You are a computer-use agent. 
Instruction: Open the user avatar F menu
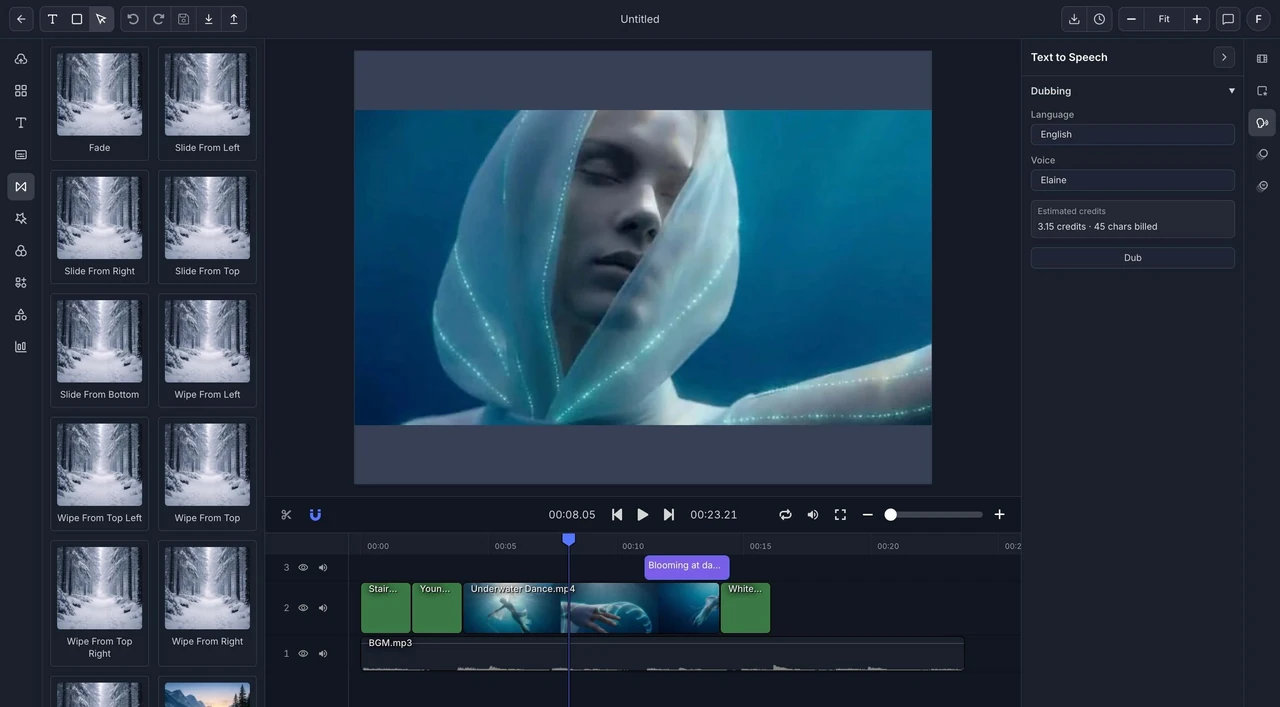1259,19
